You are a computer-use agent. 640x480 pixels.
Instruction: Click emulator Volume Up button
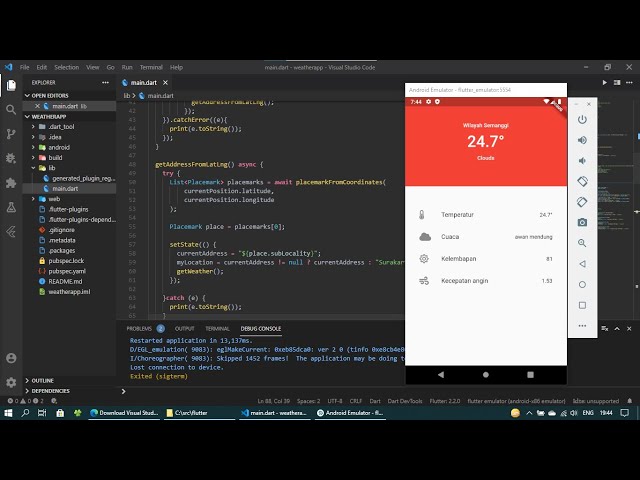[582, 140]
